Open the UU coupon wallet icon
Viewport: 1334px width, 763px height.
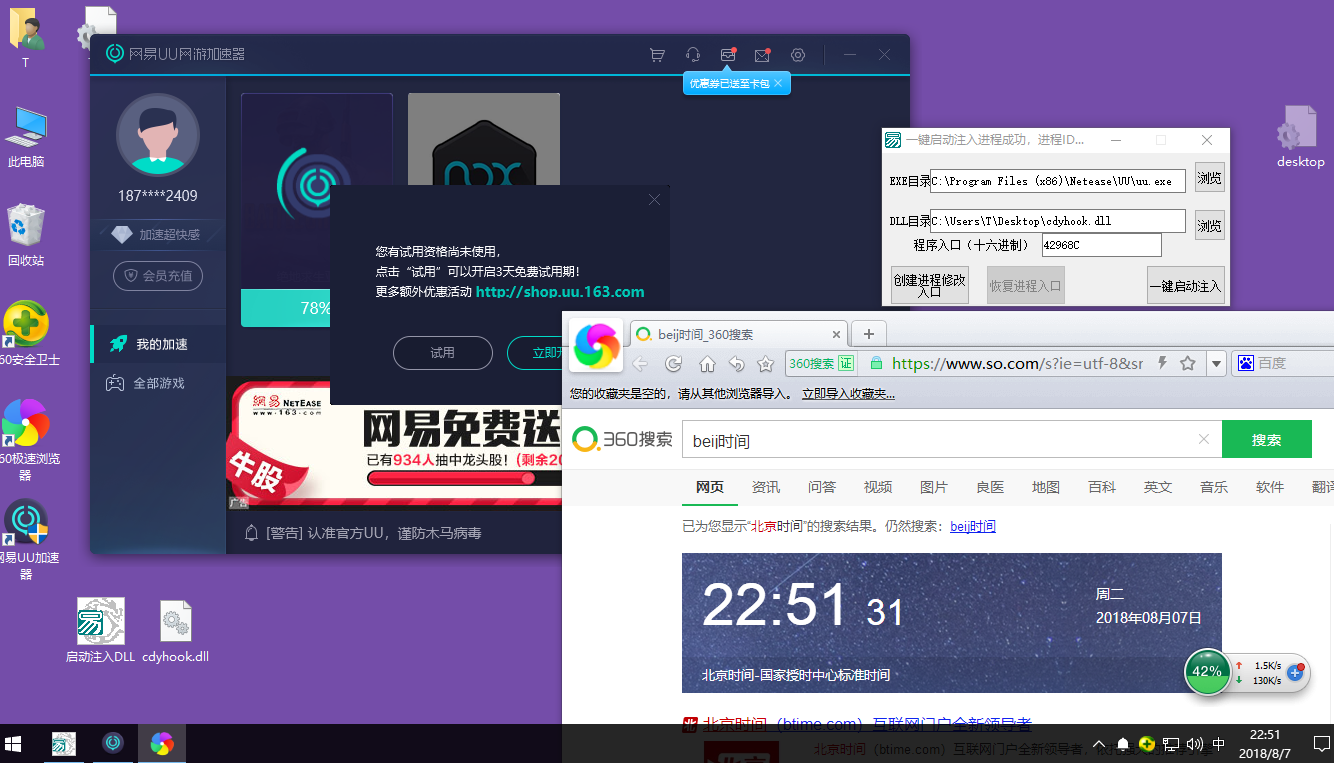(x=728, y=55)
